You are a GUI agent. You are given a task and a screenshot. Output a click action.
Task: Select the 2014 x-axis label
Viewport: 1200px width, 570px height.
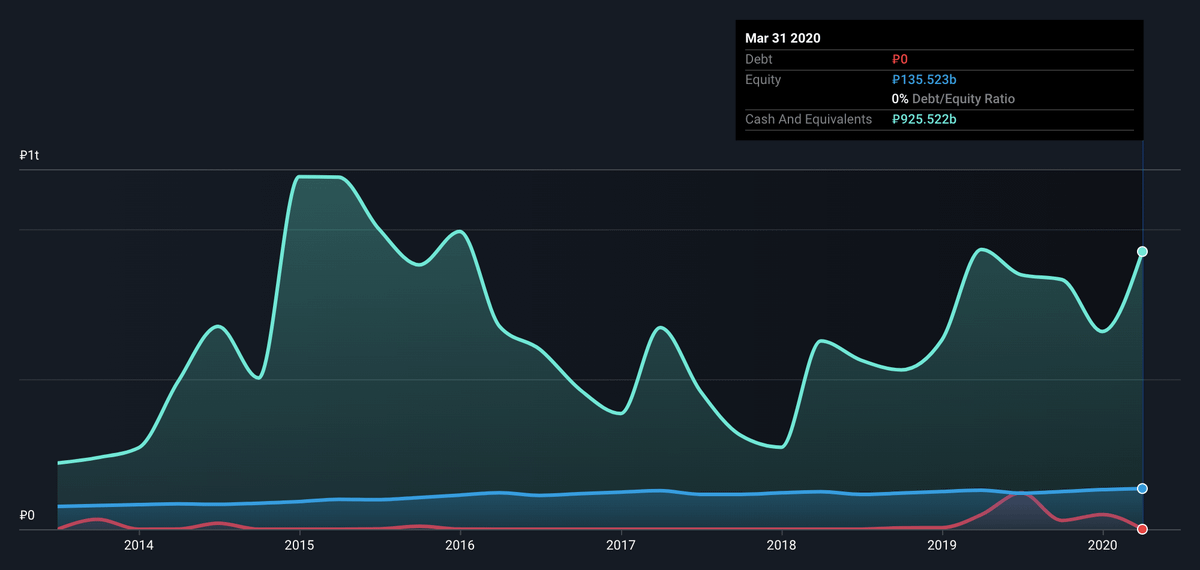138,545
